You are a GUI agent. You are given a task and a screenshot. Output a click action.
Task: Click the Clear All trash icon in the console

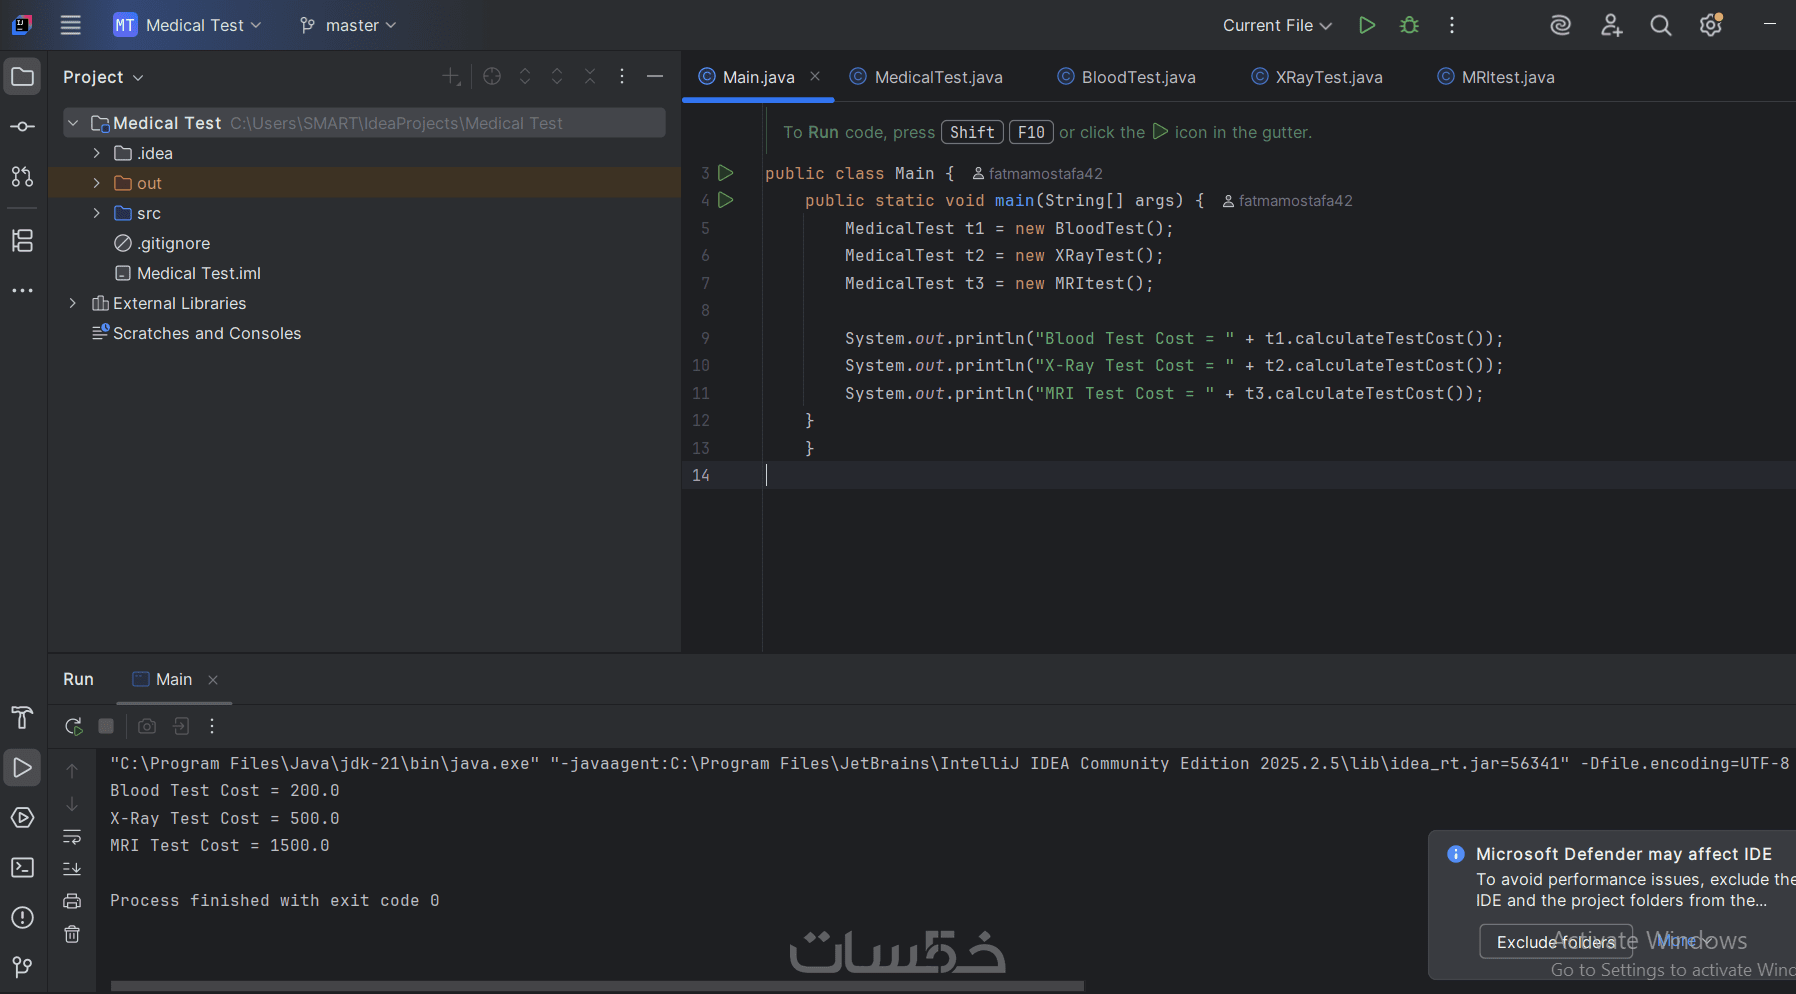[72, 934]
